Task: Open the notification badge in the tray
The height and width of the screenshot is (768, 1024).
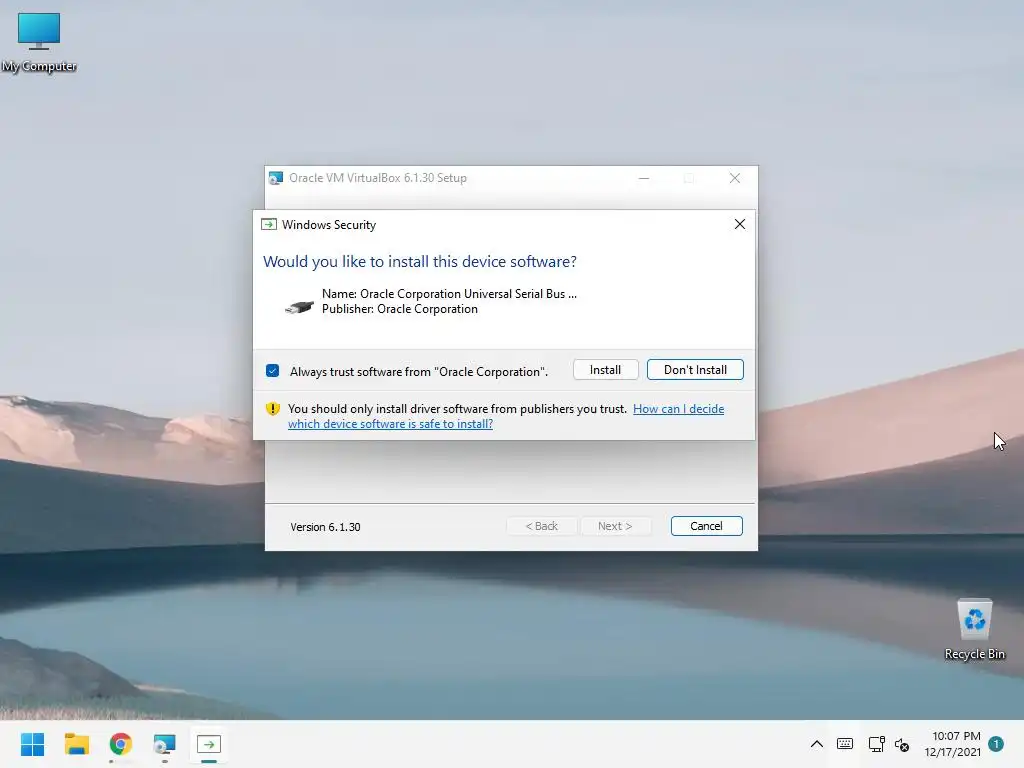Action: point(996,743)
